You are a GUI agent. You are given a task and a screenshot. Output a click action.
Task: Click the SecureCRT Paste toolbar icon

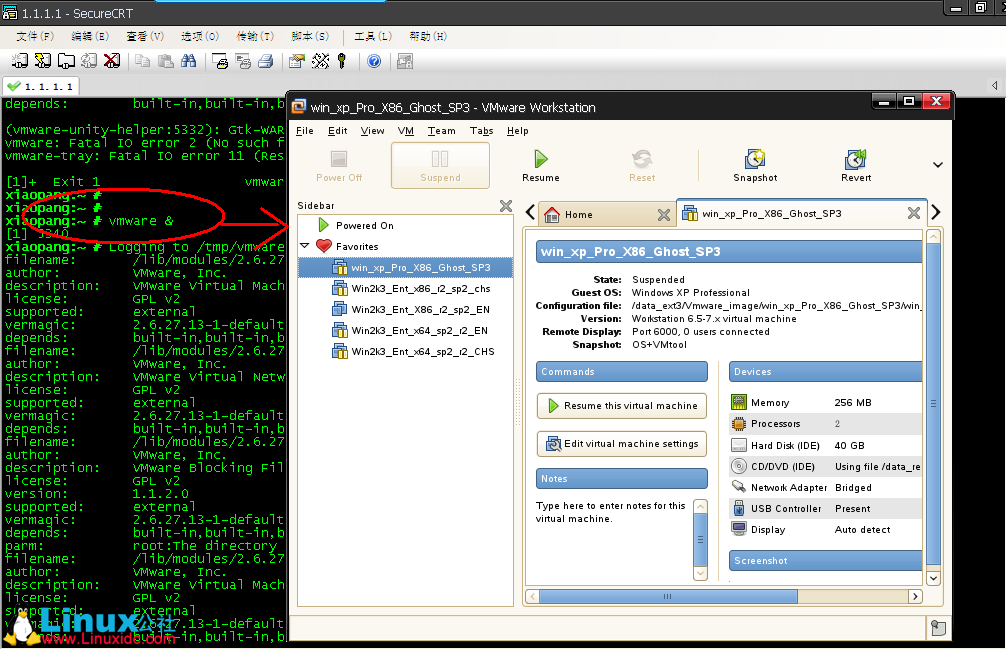[166, 61]
